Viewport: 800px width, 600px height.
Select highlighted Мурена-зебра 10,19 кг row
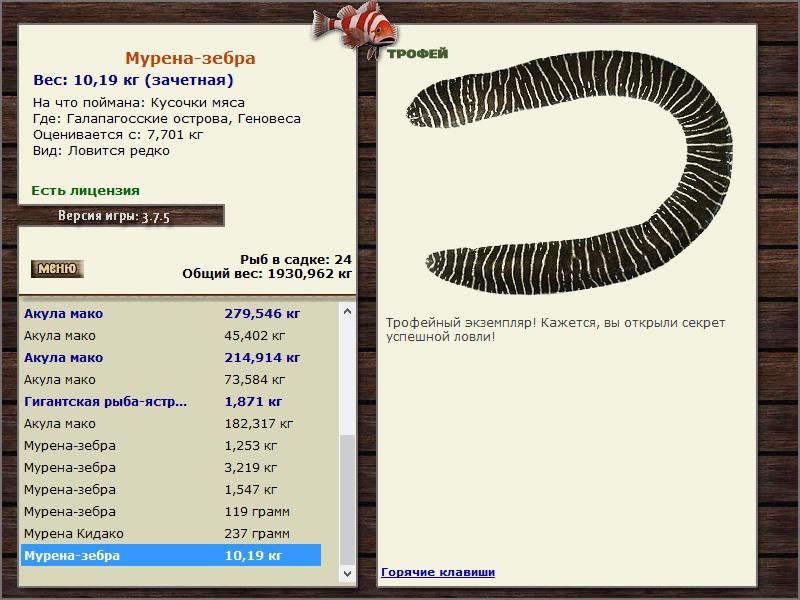click(x=171, y=555)
